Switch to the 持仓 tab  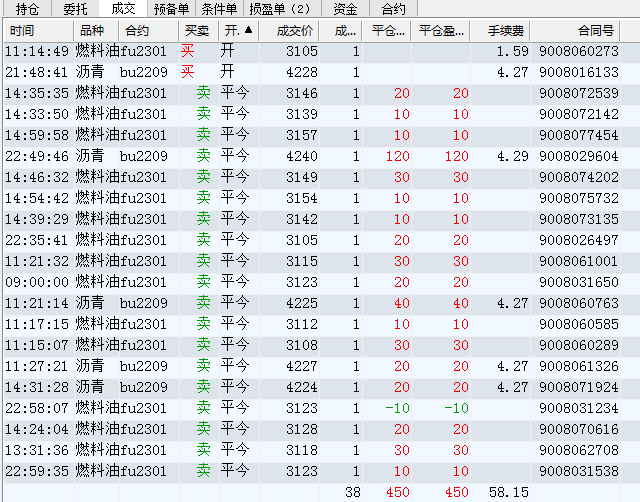point(27,9)
